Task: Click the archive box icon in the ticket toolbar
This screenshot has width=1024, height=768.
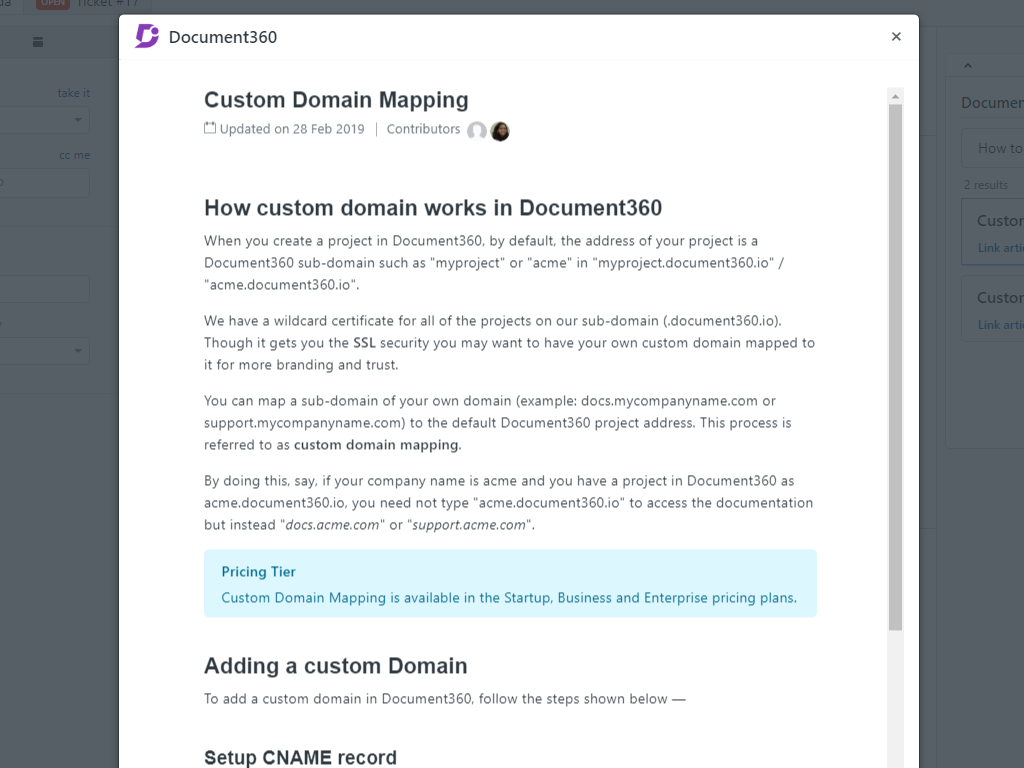Action: [x=38, y=42]
